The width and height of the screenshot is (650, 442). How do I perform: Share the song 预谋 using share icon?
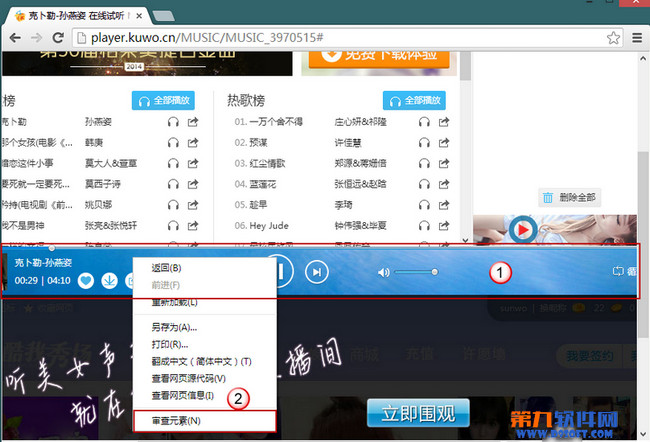pos(443,142)
